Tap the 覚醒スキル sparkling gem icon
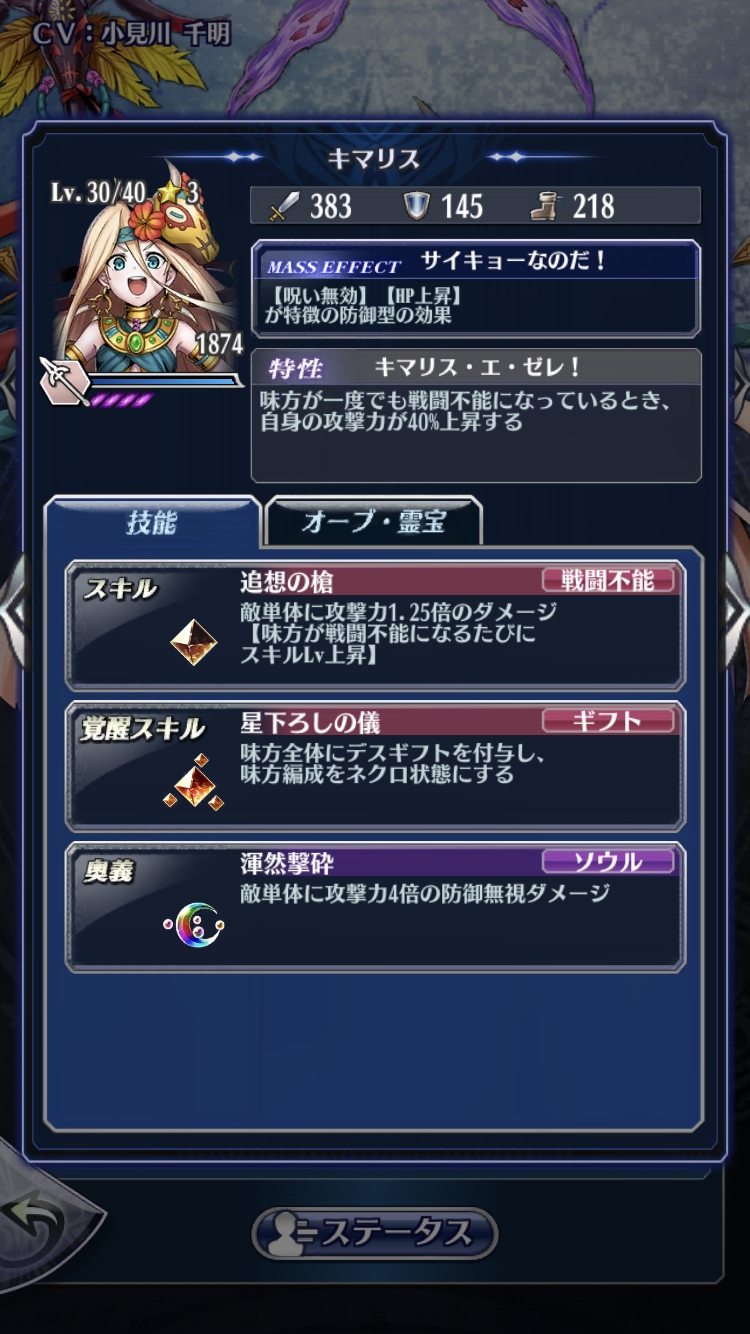The width and height of the screenshot is (750, 1334). click(x=193, y=783)
